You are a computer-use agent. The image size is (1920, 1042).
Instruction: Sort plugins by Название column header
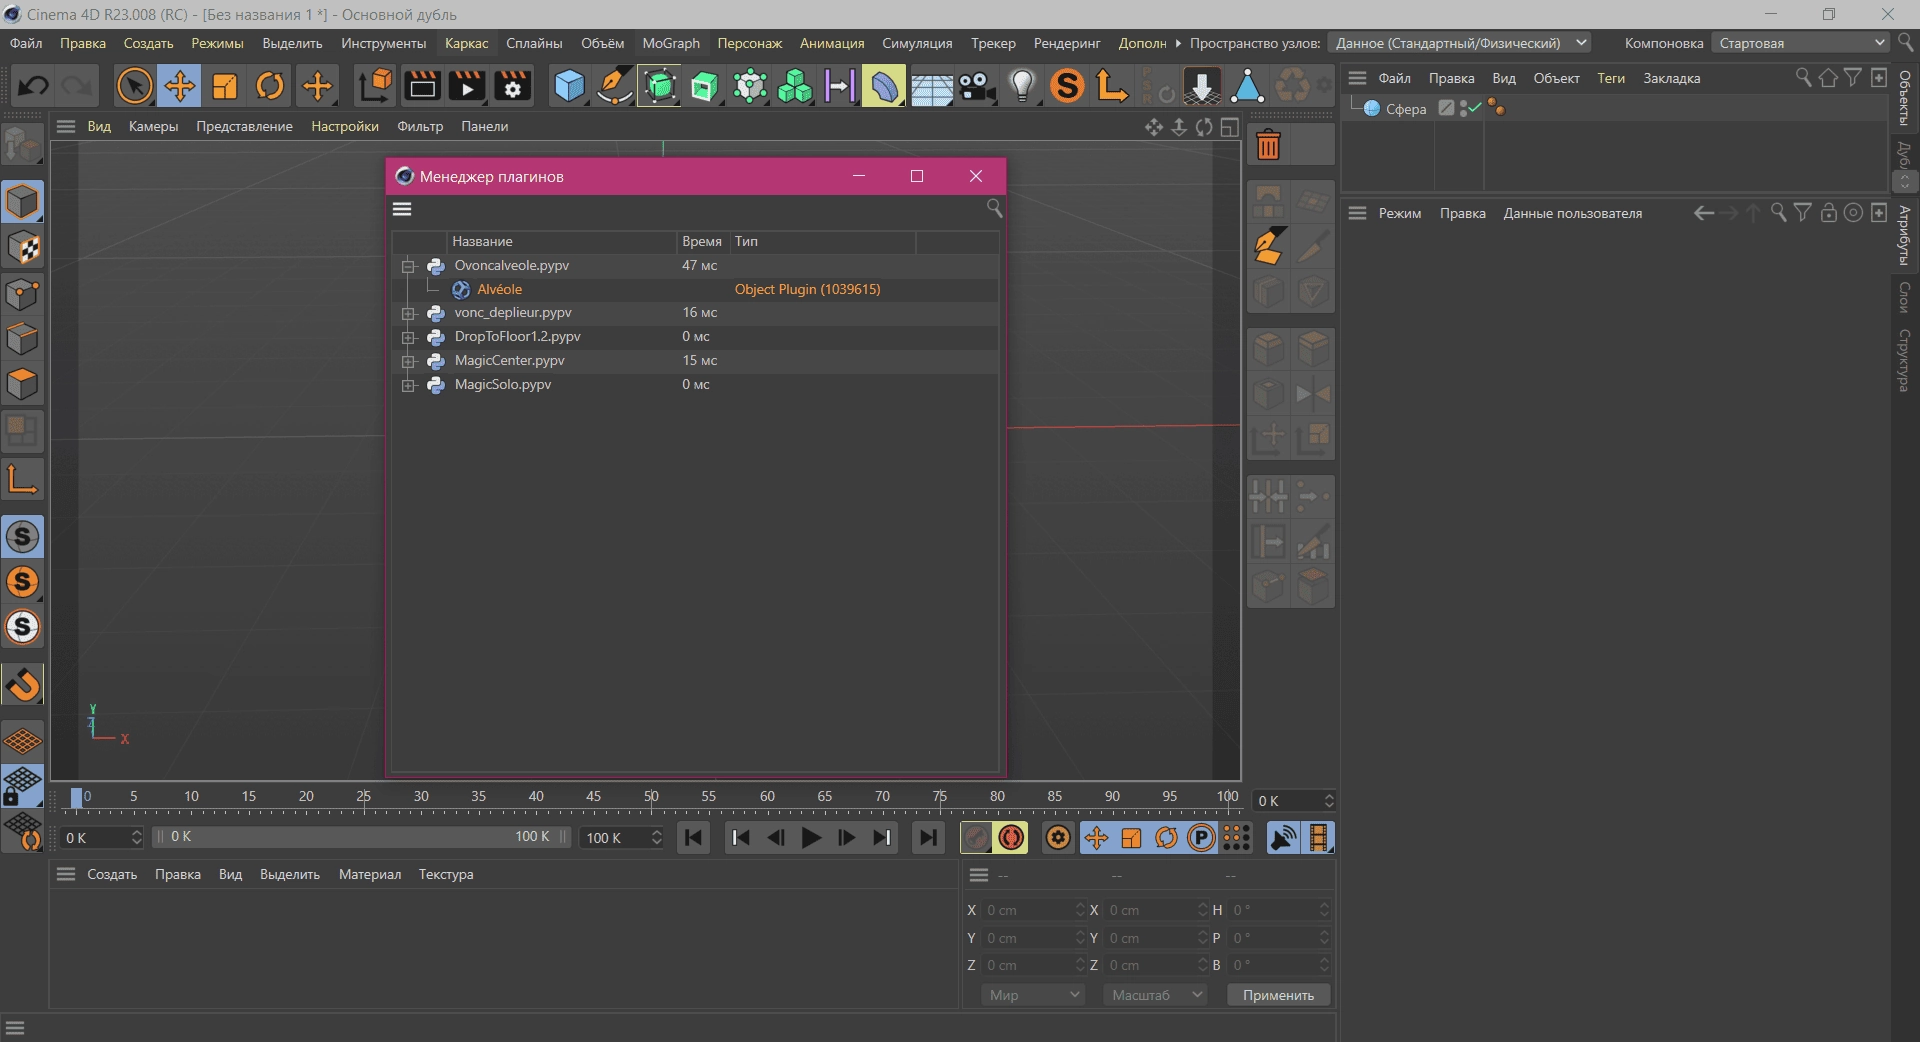(x=562, y=241)
